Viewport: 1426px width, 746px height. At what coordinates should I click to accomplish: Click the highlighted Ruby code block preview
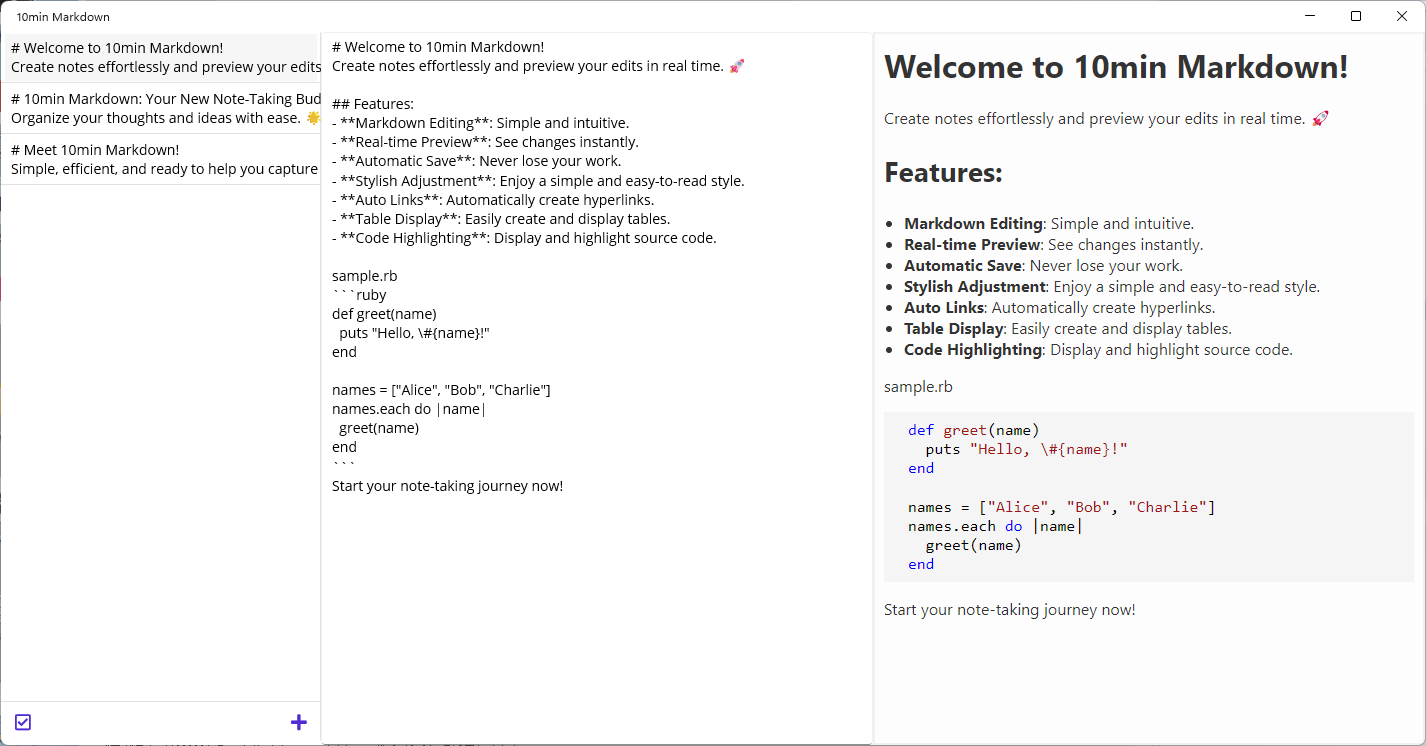tap(1149, 497)
